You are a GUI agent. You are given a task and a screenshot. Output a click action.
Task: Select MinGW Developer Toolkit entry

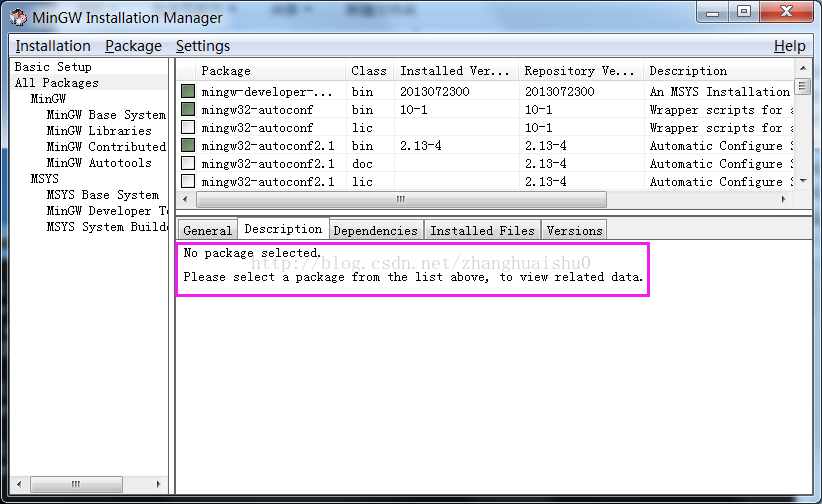107,211
